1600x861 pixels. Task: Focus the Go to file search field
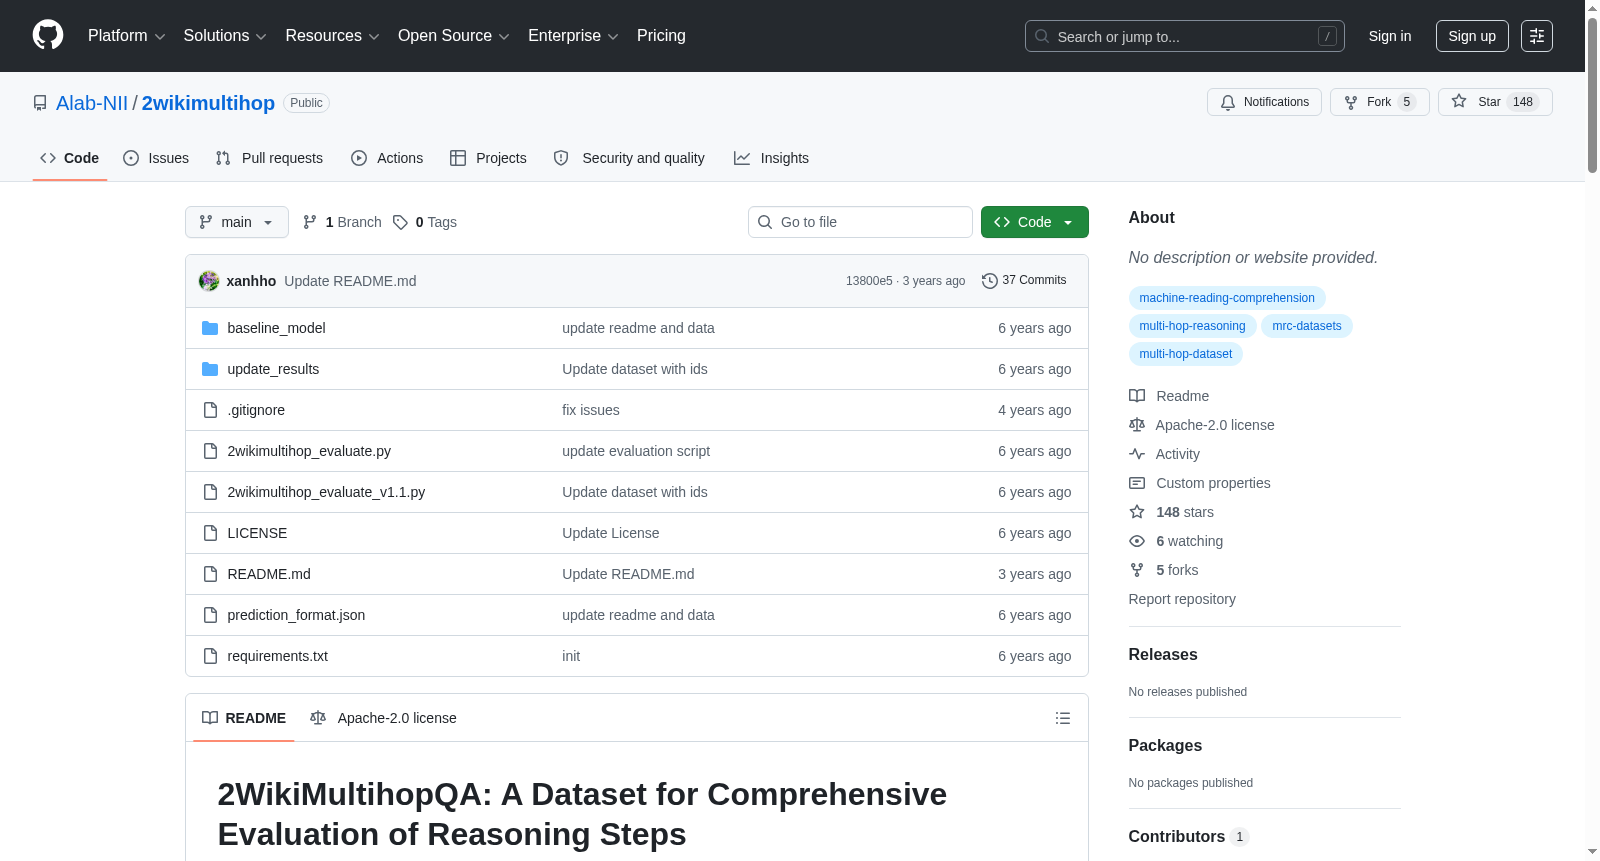pos(860,222)
